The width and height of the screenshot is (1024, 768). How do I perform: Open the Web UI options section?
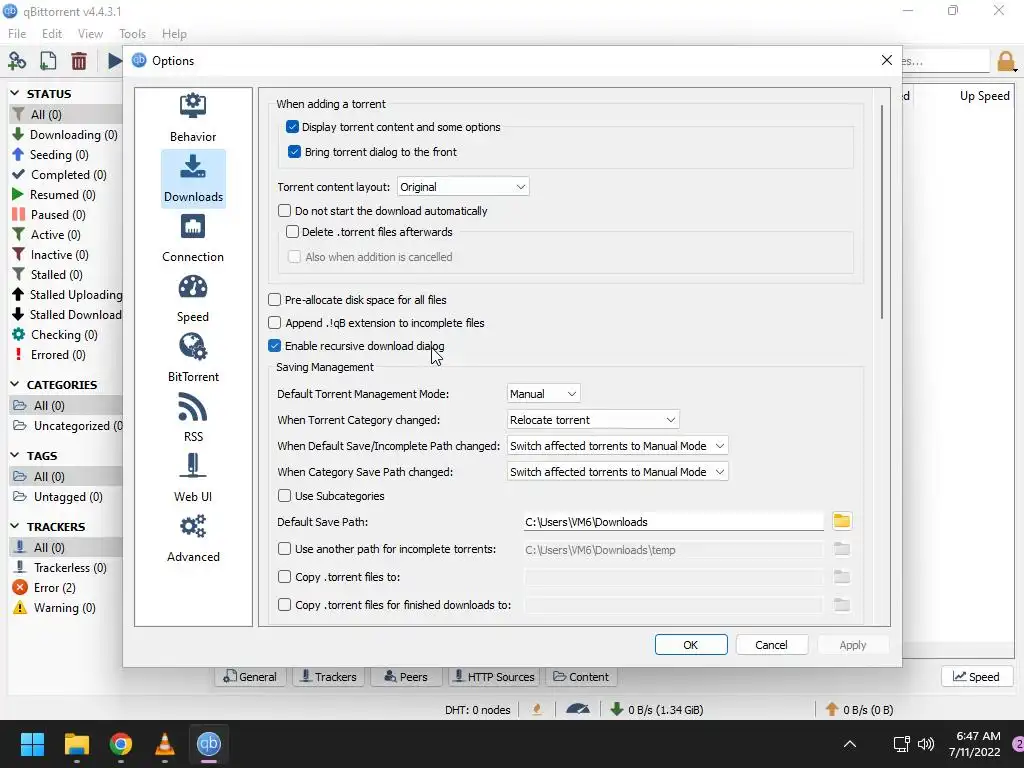pos(193,478)
